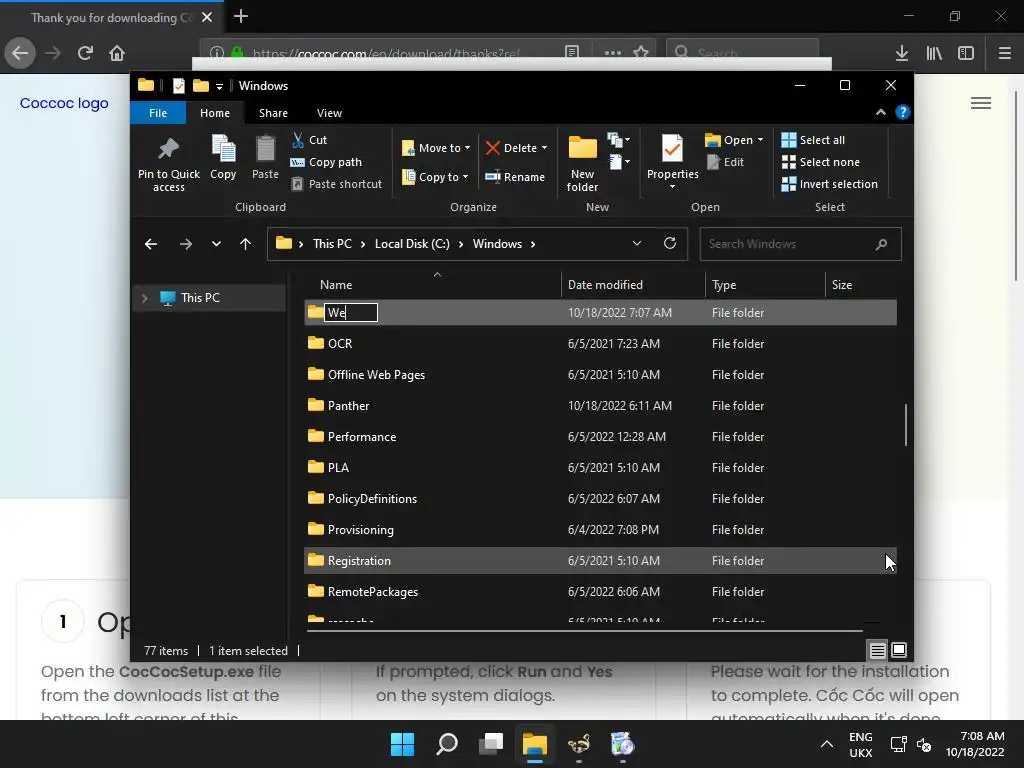Open a new Firefox tab
The width and height of the screenshot is (1024, 768).
click(241, 16)
